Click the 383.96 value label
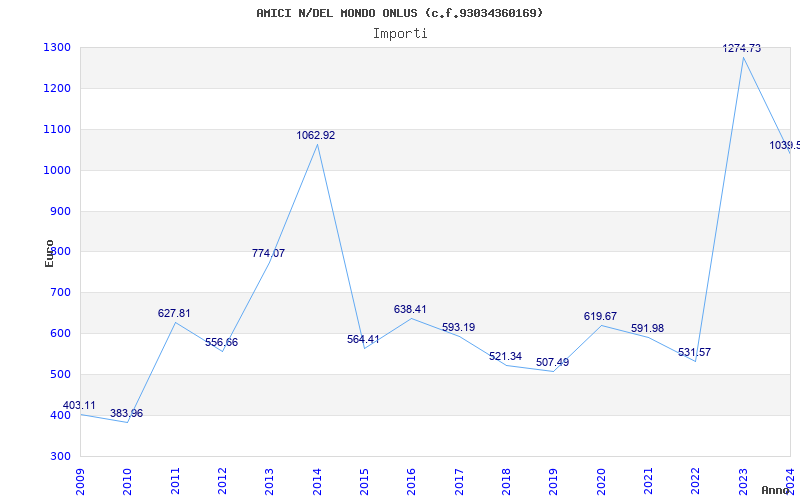The image size is (800, 500). (x=127, y=413)
